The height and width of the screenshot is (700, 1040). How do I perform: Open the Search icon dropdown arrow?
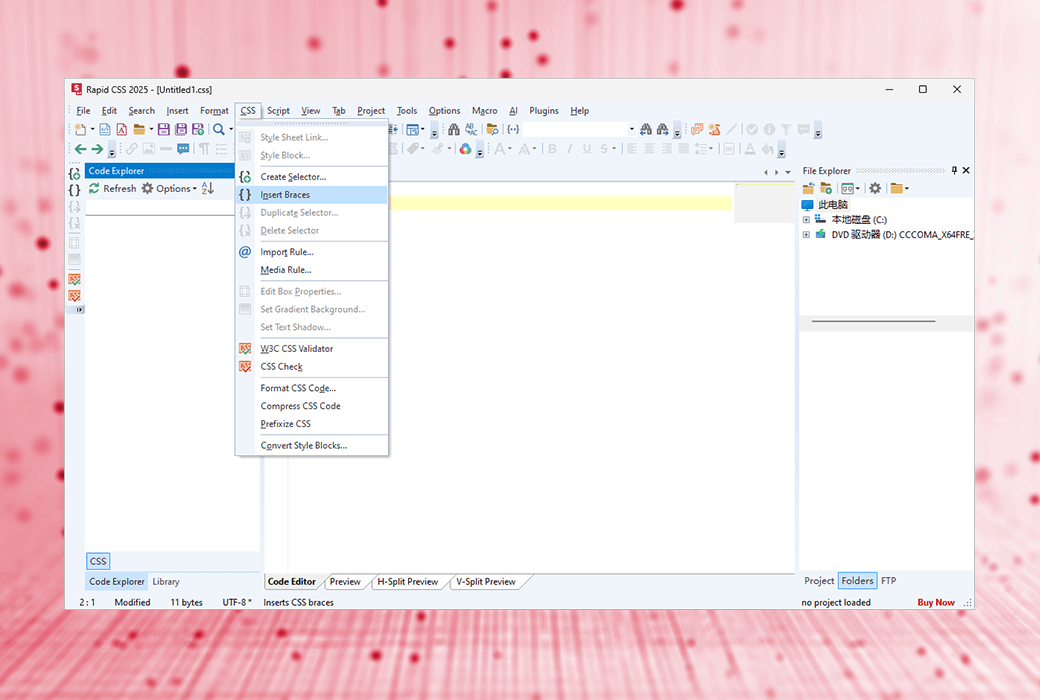click(x=230, y=129)
